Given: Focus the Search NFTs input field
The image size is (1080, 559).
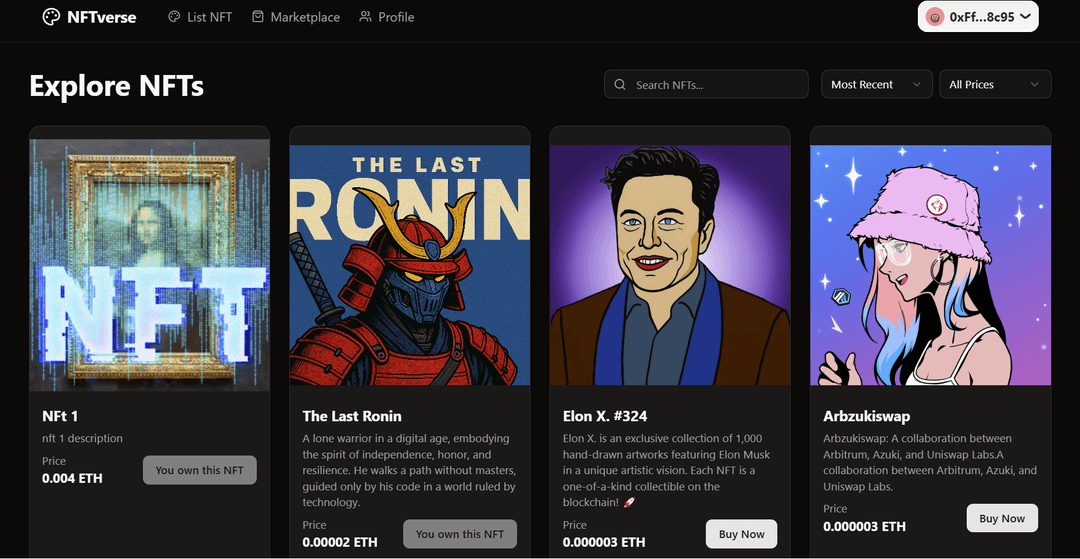Looking at the screenshot, I should pyautogui.click(x=715, y=85).
